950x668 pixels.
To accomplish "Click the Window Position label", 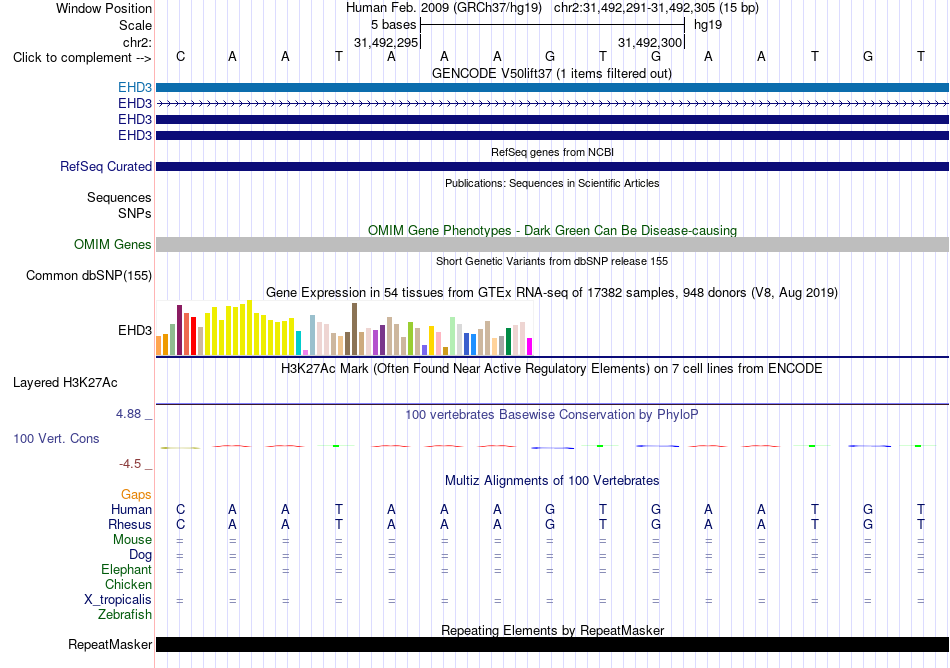I will 104,8.
